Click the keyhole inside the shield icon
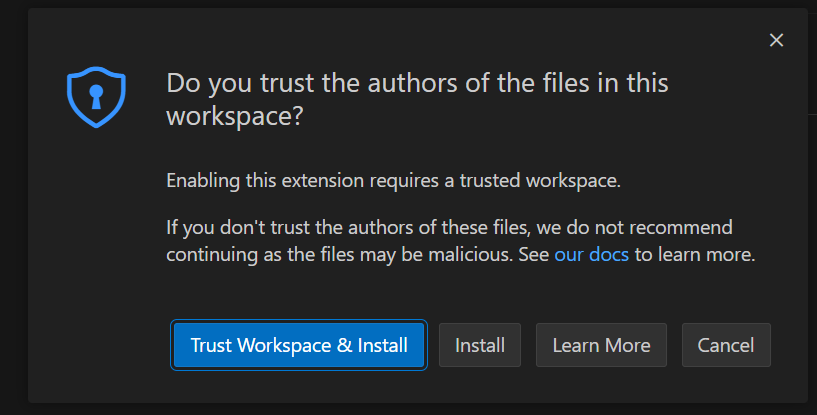This screenshot has width=817, height=415. tap(97, 97)
